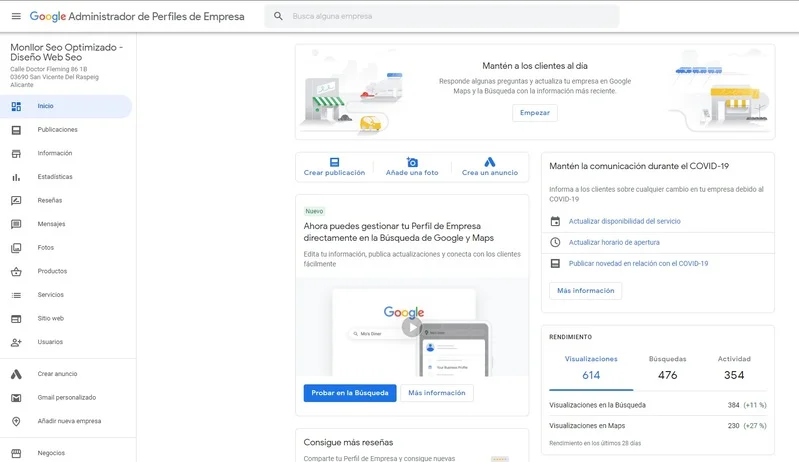Open Reseñas in the sidebar
Image resolution: width=799 pixels, height=462 pixels.
[x=50, y=200]
